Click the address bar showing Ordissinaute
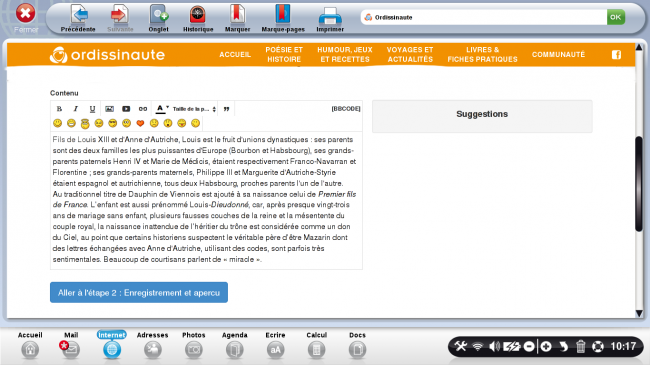 [x=483, y=17]
